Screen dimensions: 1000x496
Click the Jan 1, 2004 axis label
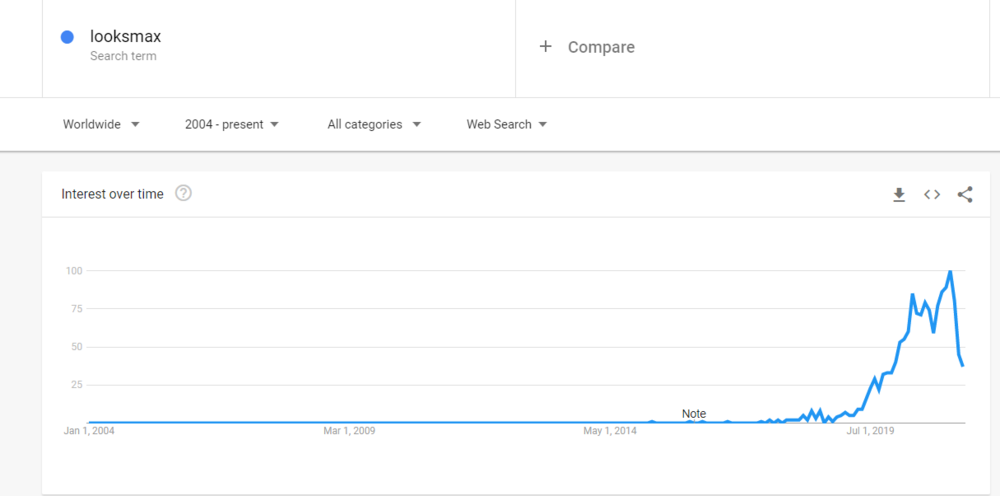tap(90, 432)
